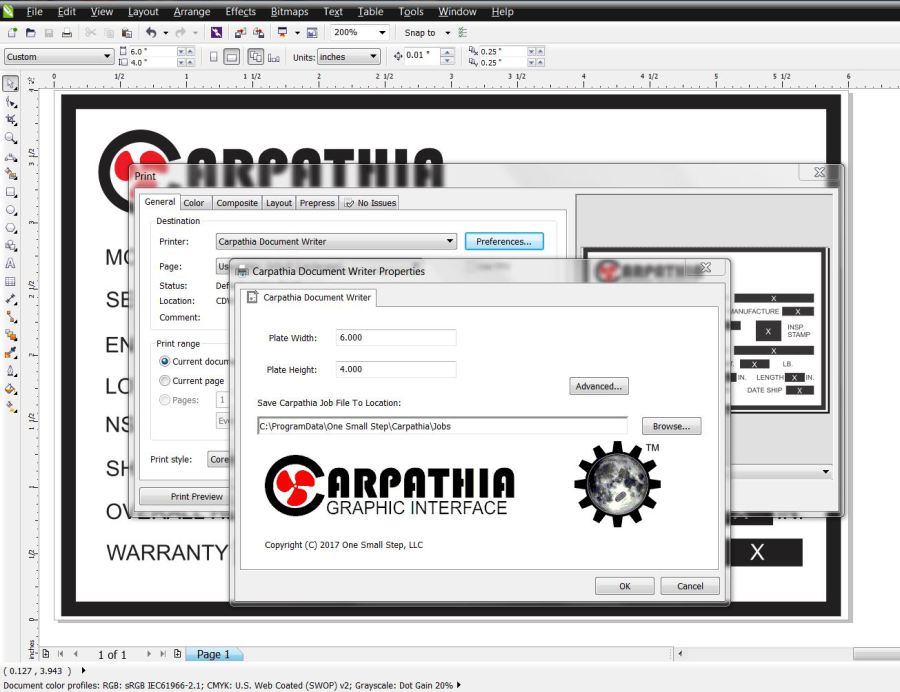Click the Import toolbar icon
Screen dimensions: 900x692
click(x=240, y=33)
